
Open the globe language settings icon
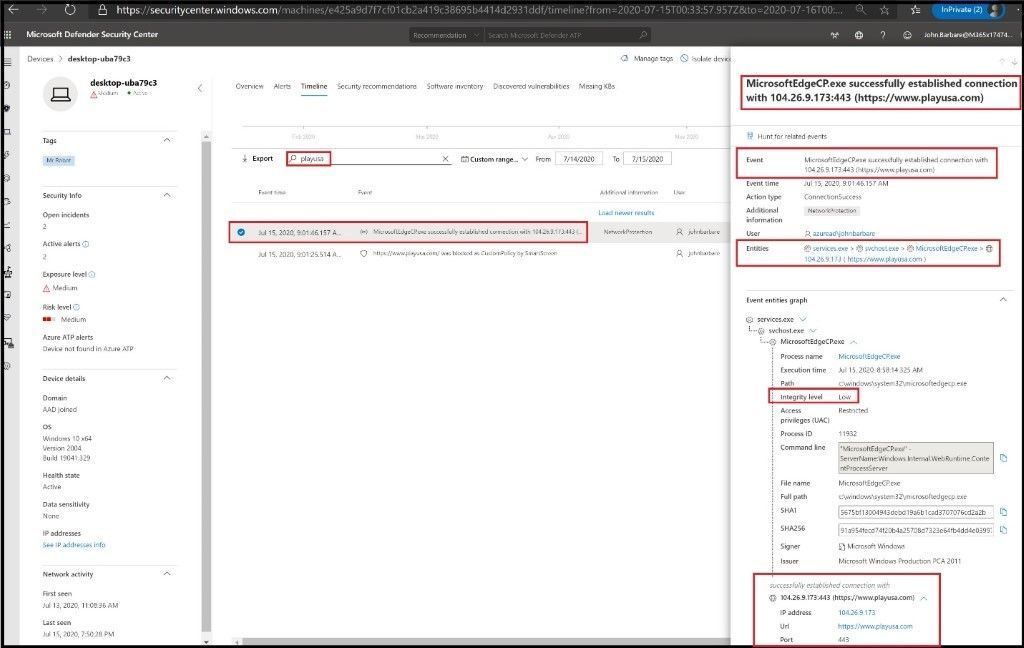point(859,35)
